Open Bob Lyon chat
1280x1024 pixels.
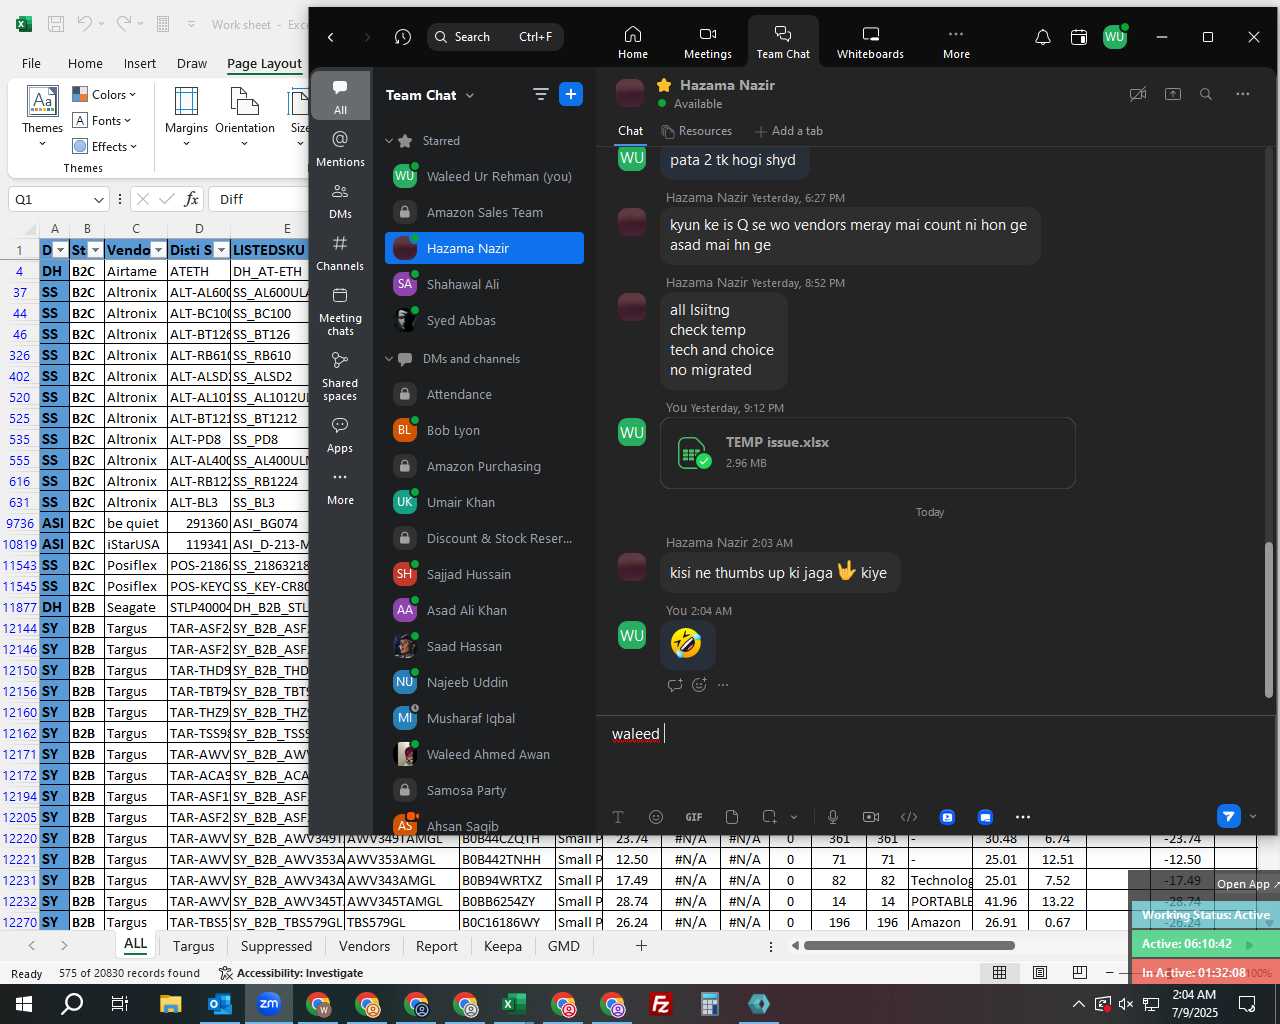click(x=484, y=430)
